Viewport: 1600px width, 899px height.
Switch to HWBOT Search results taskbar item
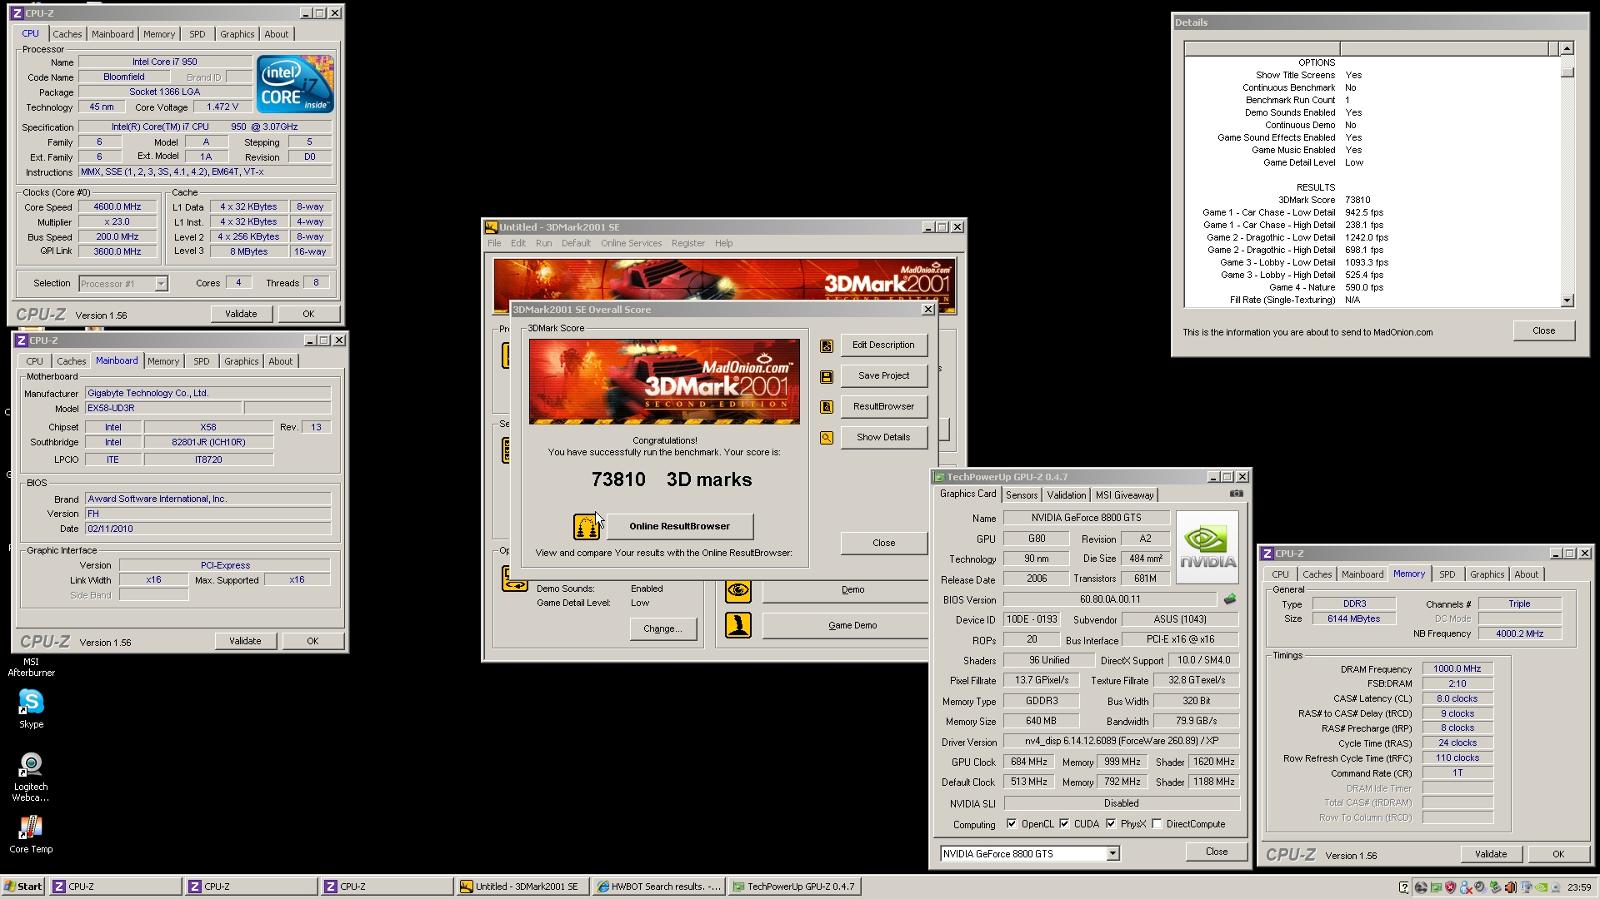click(x=659, y=886)
